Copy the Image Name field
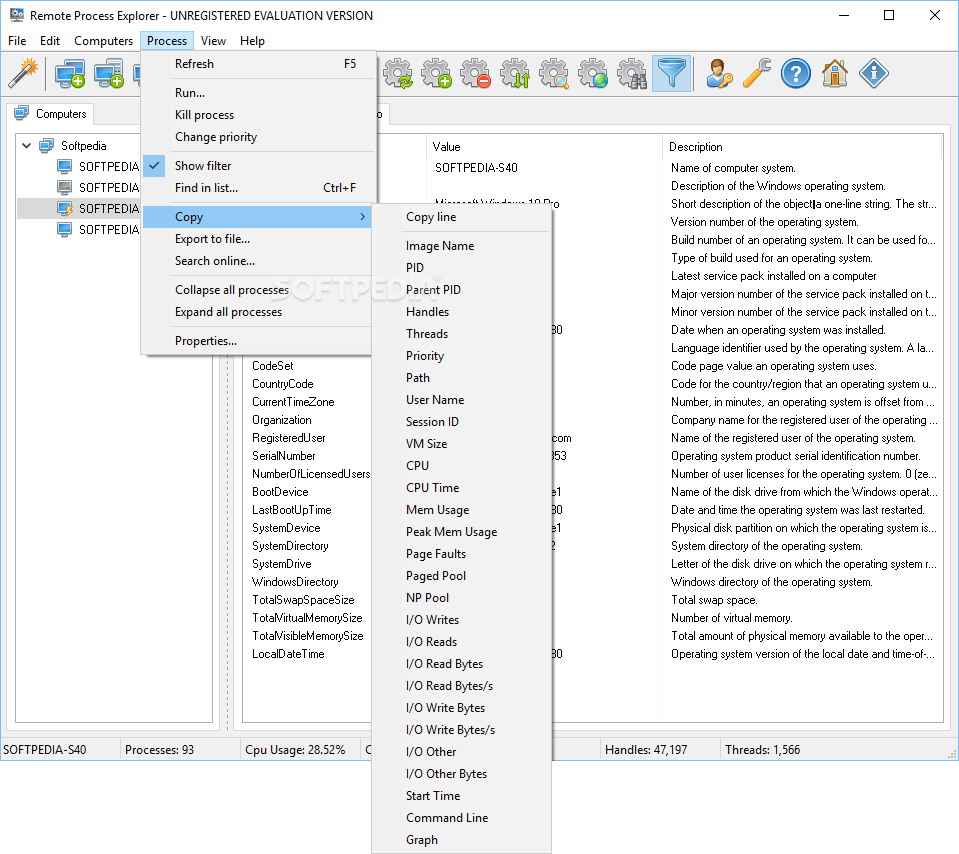This screenshot has width=959, height=854. click(462, 246)
